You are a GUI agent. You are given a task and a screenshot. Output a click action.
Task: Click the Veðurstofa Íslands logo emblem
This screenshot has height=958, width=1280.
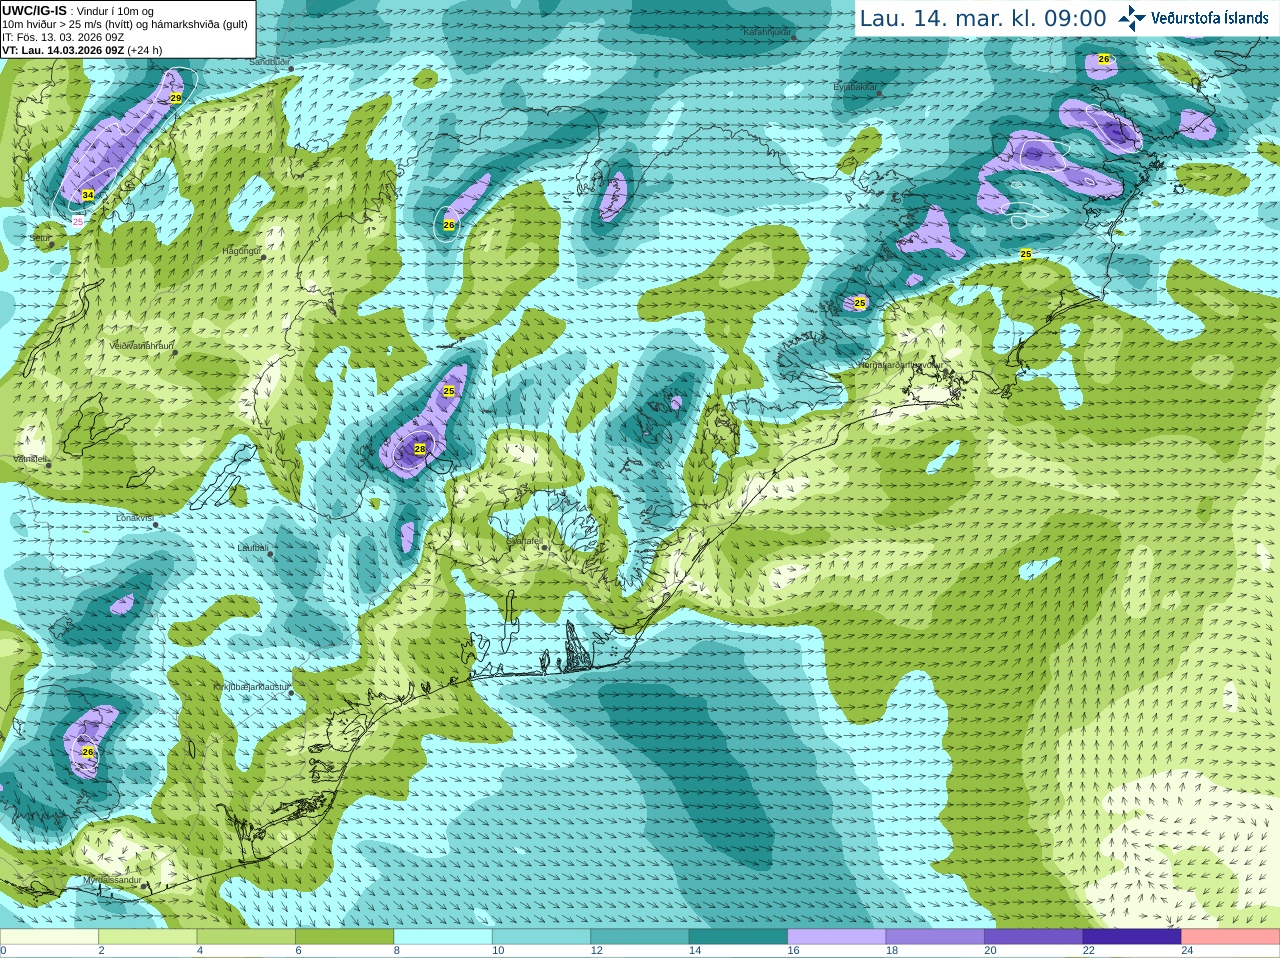1132,18
